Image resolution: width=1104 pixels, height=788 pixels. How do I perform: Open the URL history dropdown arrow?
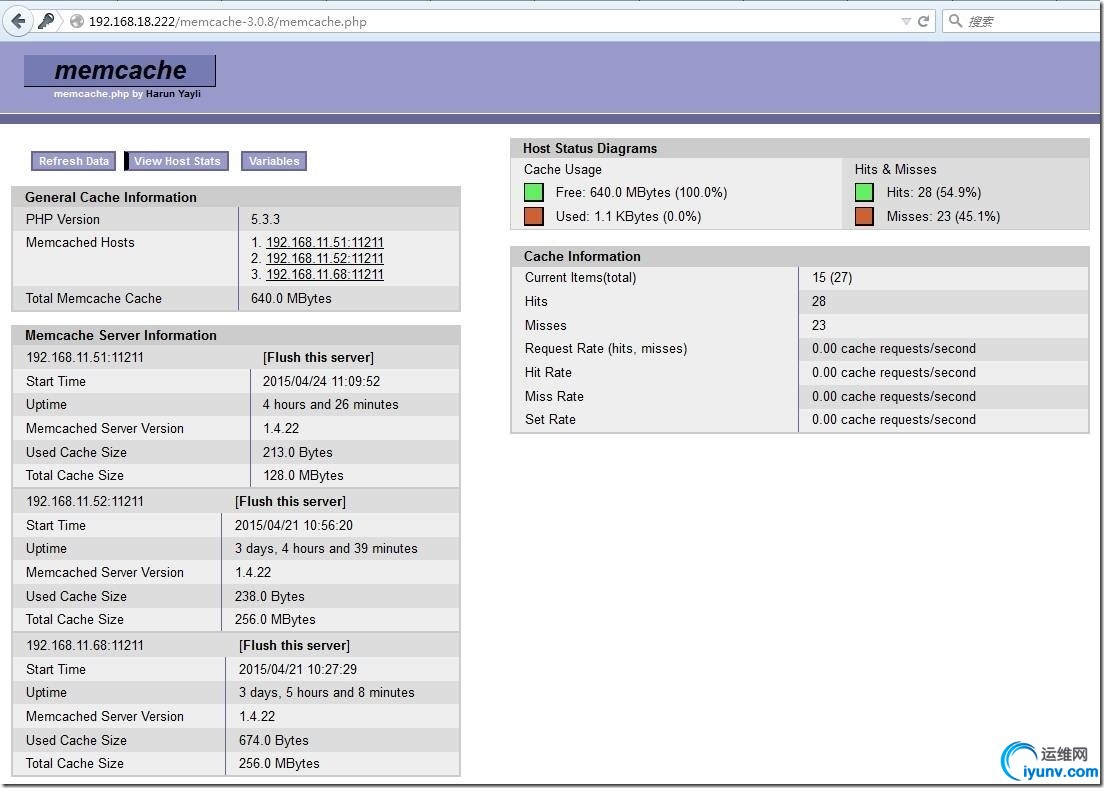tap(906, 22)
